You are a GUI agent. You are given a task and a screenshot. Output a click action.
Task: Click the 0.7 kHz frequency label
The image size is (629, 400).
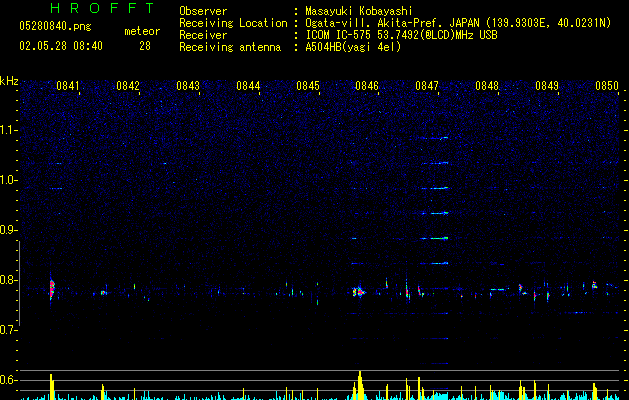pyautogui.click(x=9, y=330)
